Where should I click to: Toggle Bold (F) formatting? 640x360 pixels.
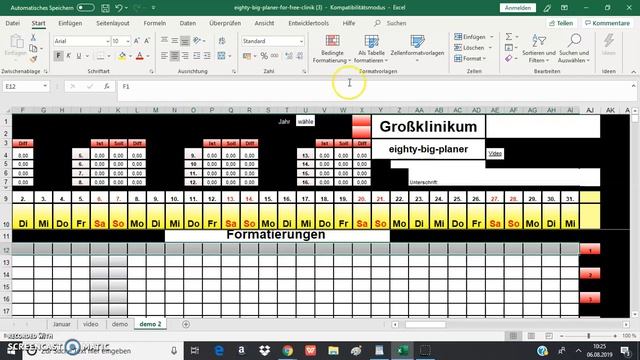[x=58, y=56]
